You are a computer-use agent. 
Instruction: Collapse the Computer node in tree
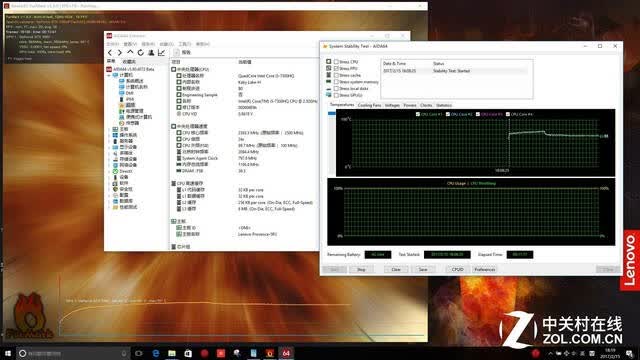coord(109,75)
